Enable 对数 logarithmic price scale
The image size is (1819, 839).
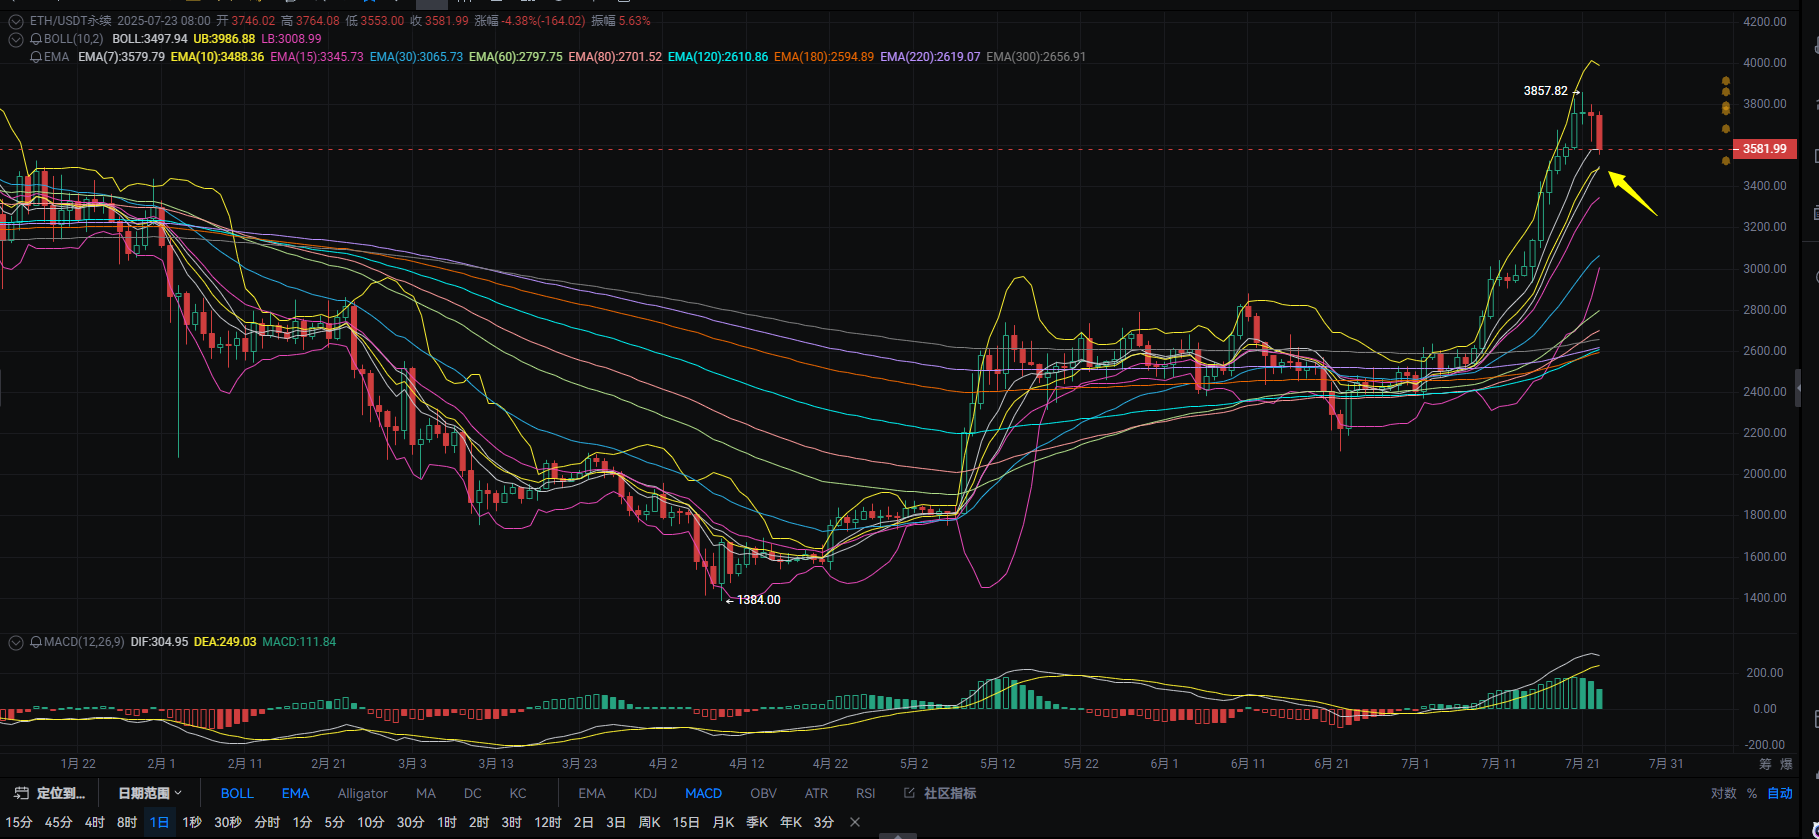click(1723, 793)
